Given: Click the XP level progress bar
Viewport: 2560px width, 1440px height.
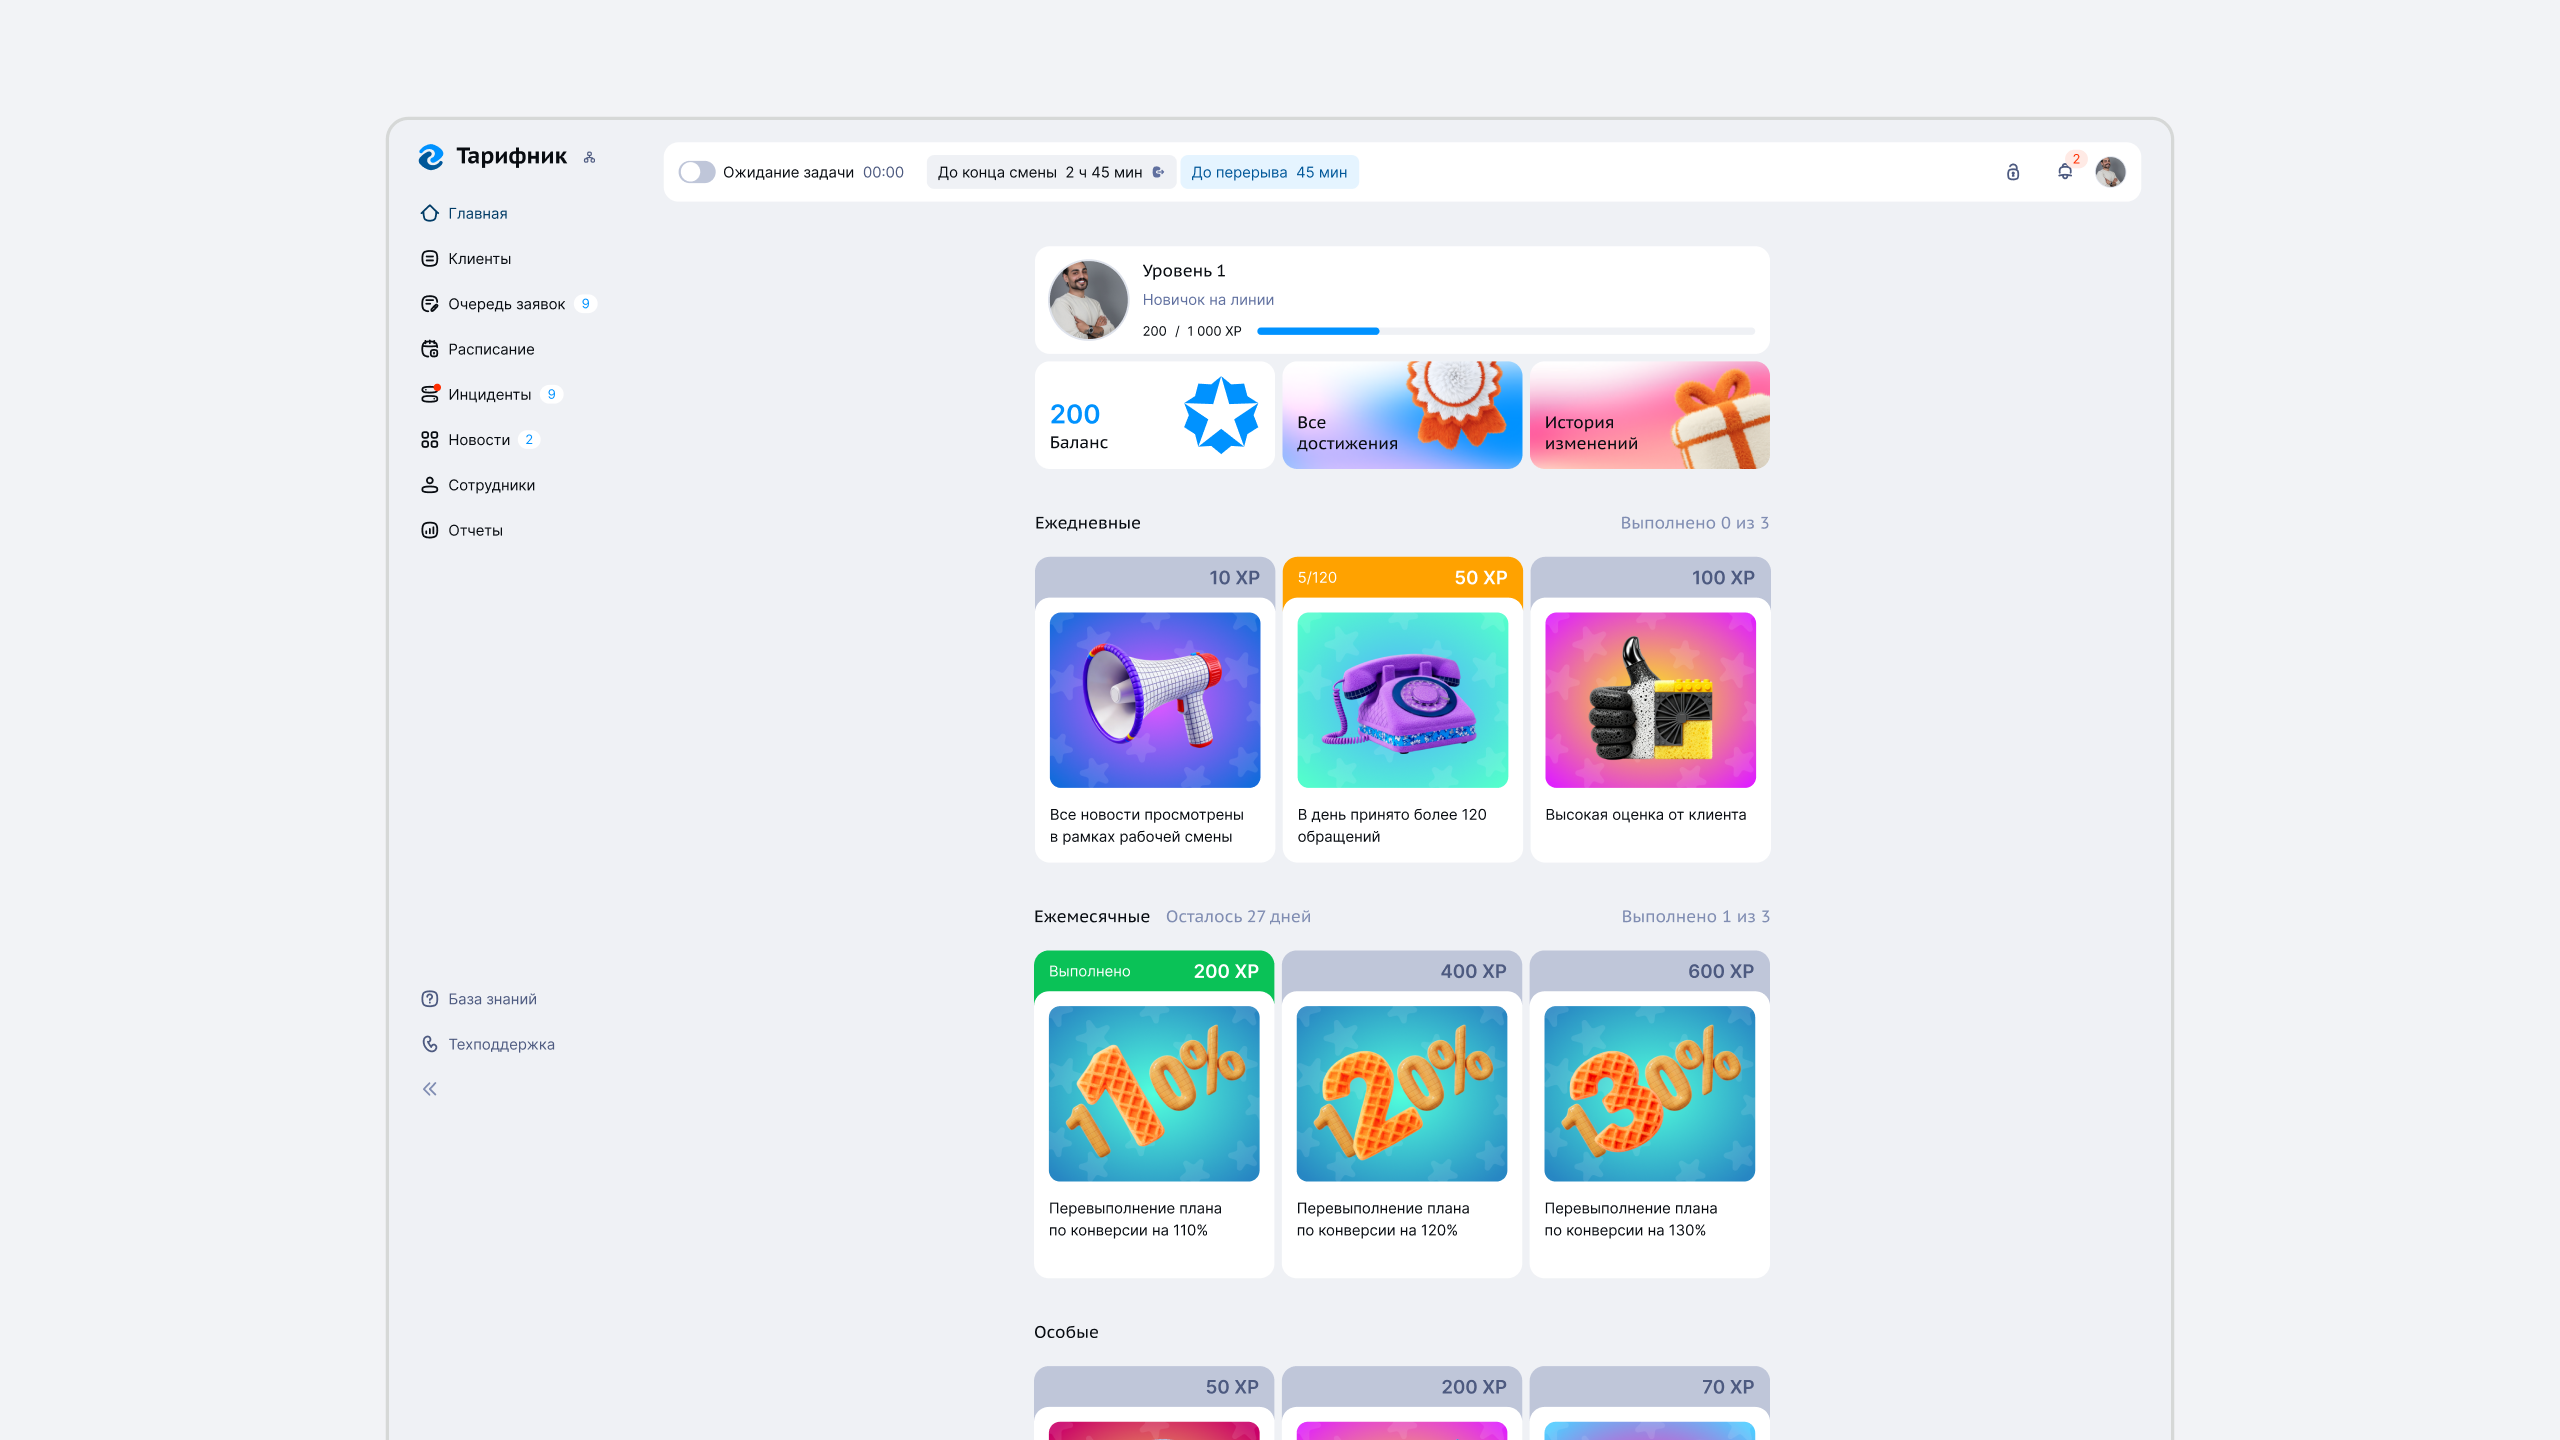Looking at the screenshot, I should pos(1505,331).
